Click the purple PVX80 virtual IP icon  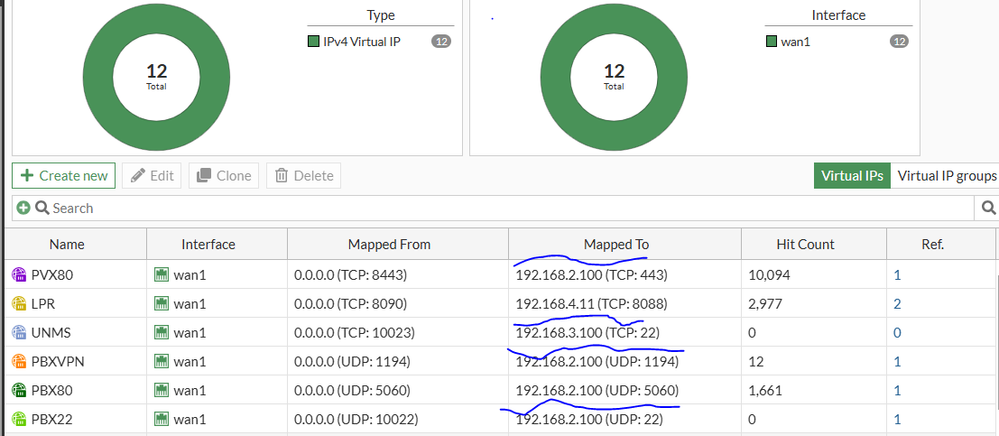[x=18, y=275]
